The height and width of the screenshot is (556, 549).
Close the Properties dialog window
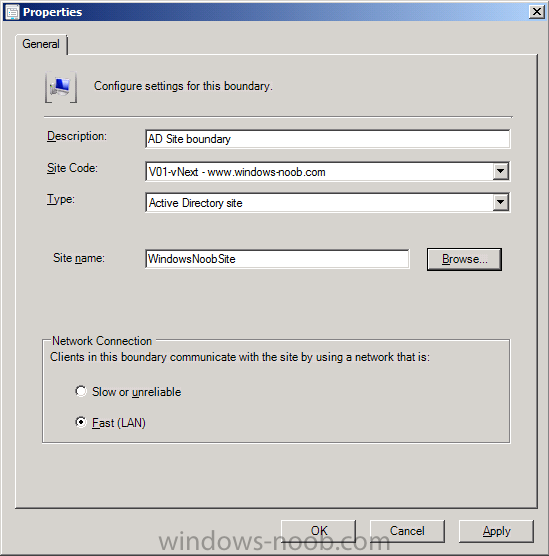tap(537, 12)
